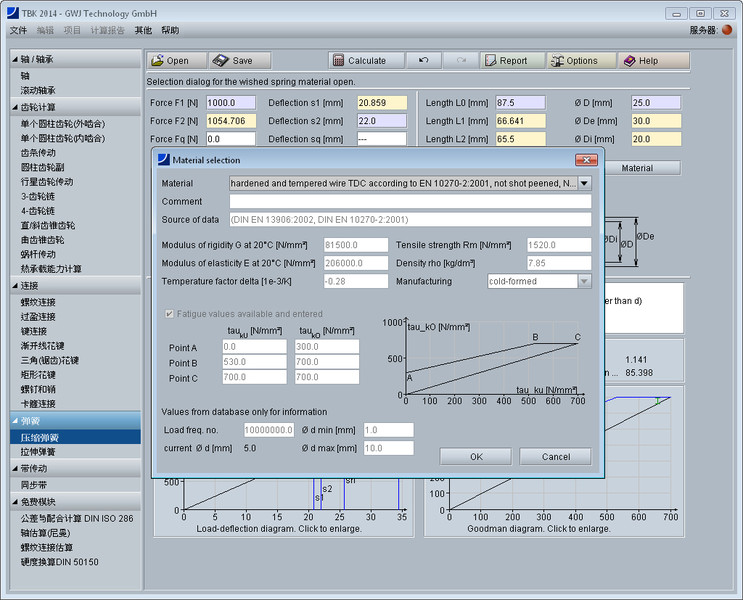743x600 pixels.
Task: Open Help via its book icon
Action: pos(629,61)
